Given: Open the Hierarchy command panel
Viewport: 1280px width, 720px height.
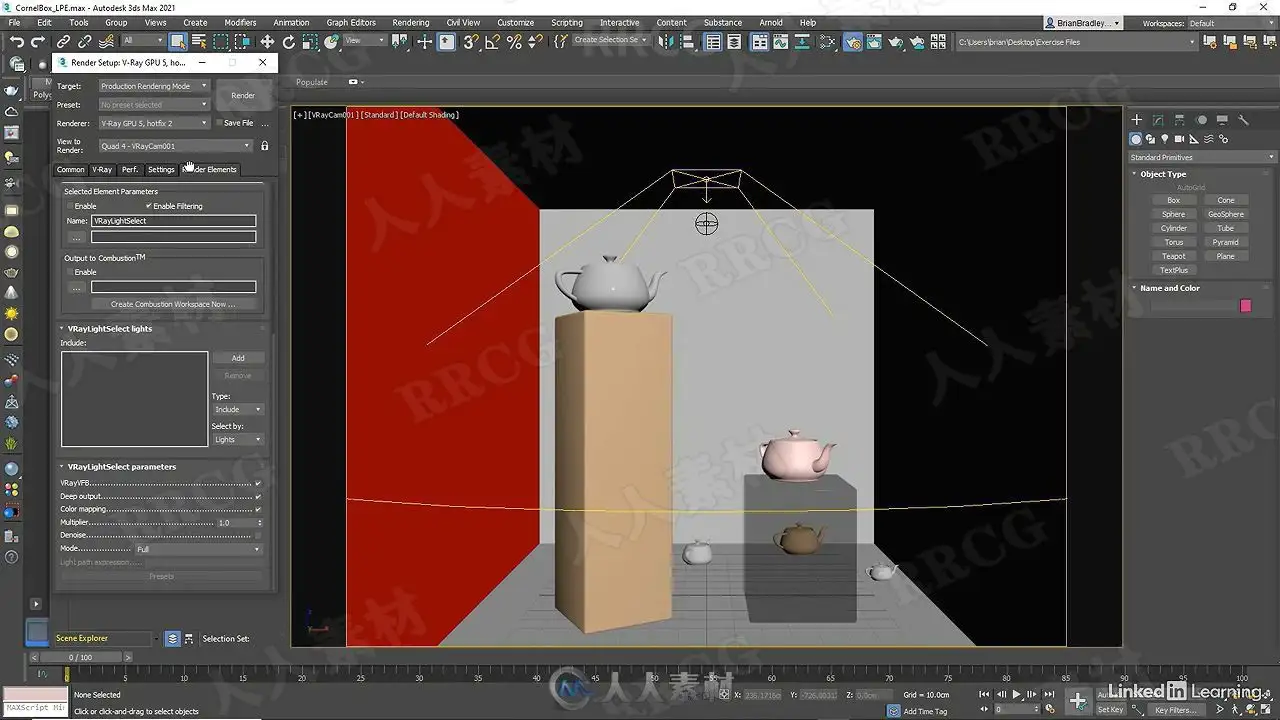Looking at the screenshot, I should click(x=1180, y=120).
